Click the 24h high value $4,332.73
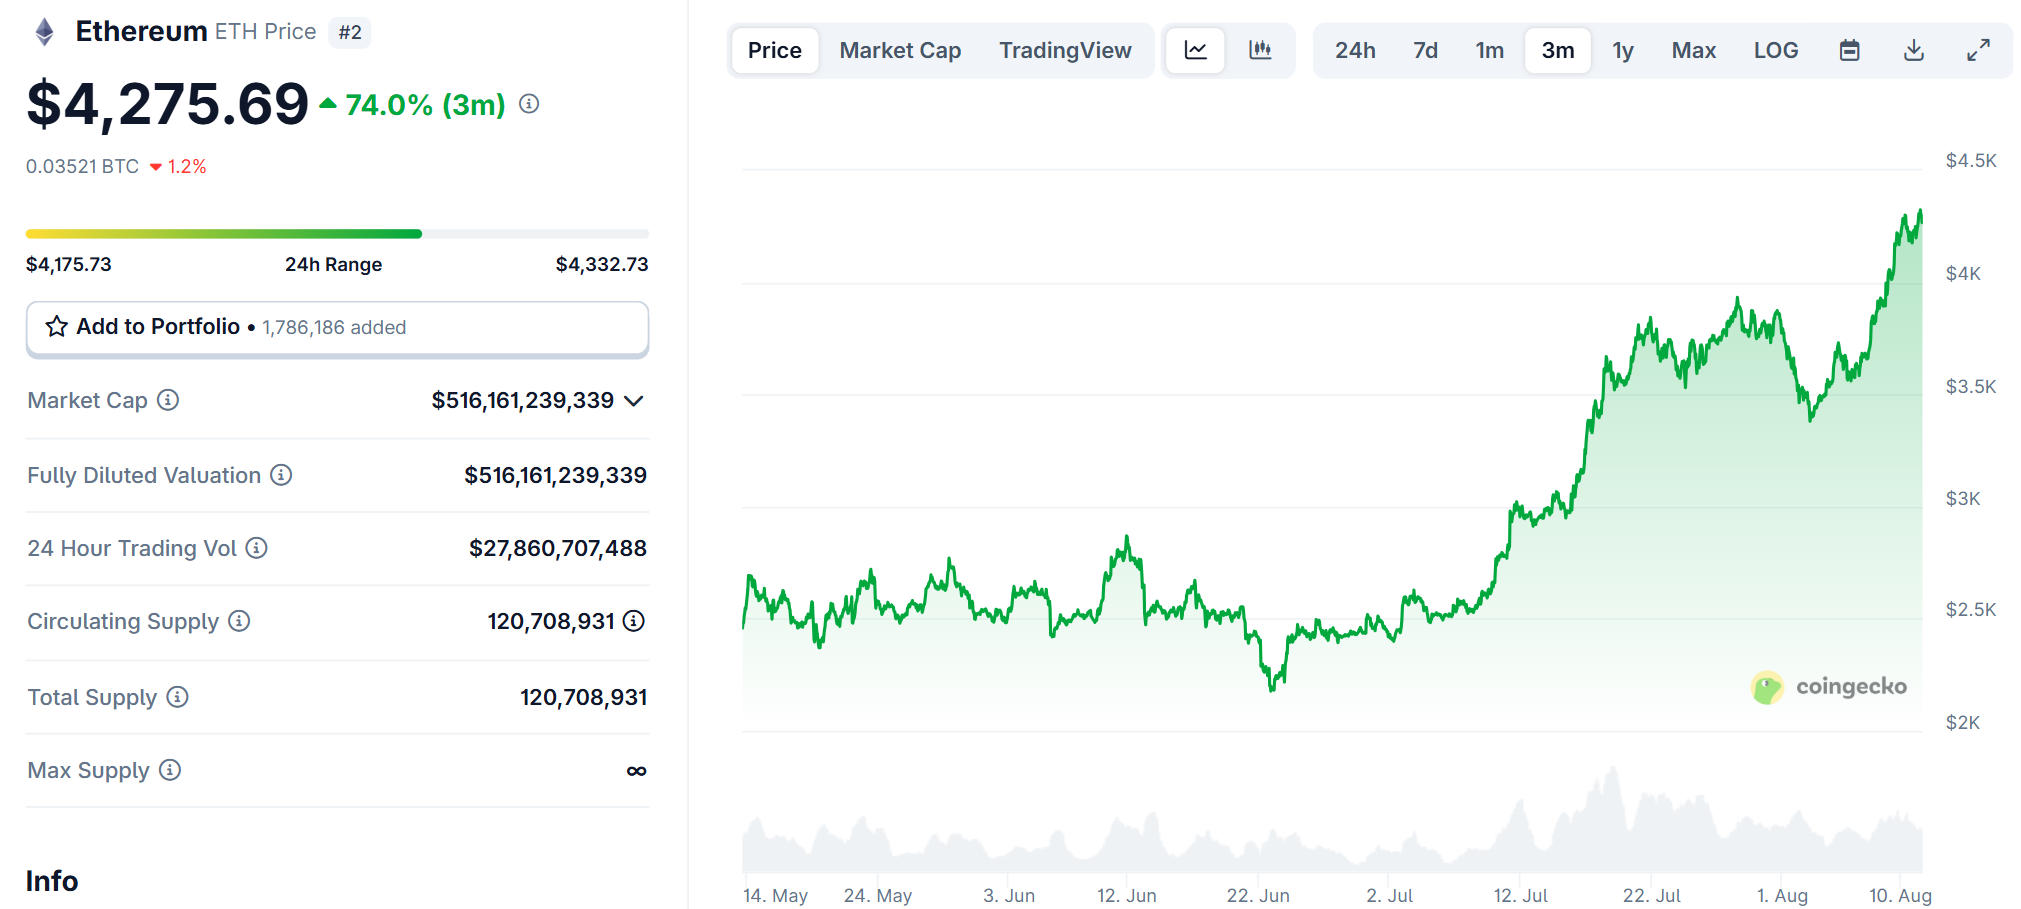2021x909 pixels. pyautogui.click(x=602, y=264)
